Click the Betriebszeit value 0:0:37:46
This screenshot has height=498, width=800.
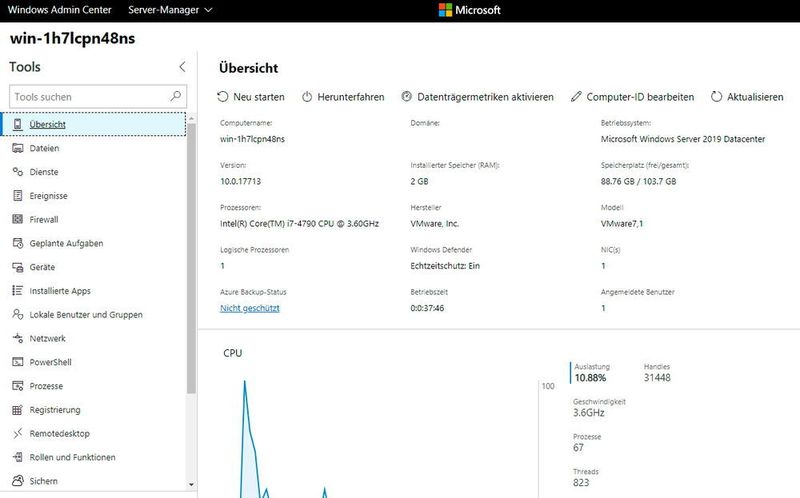coord(427,308)
